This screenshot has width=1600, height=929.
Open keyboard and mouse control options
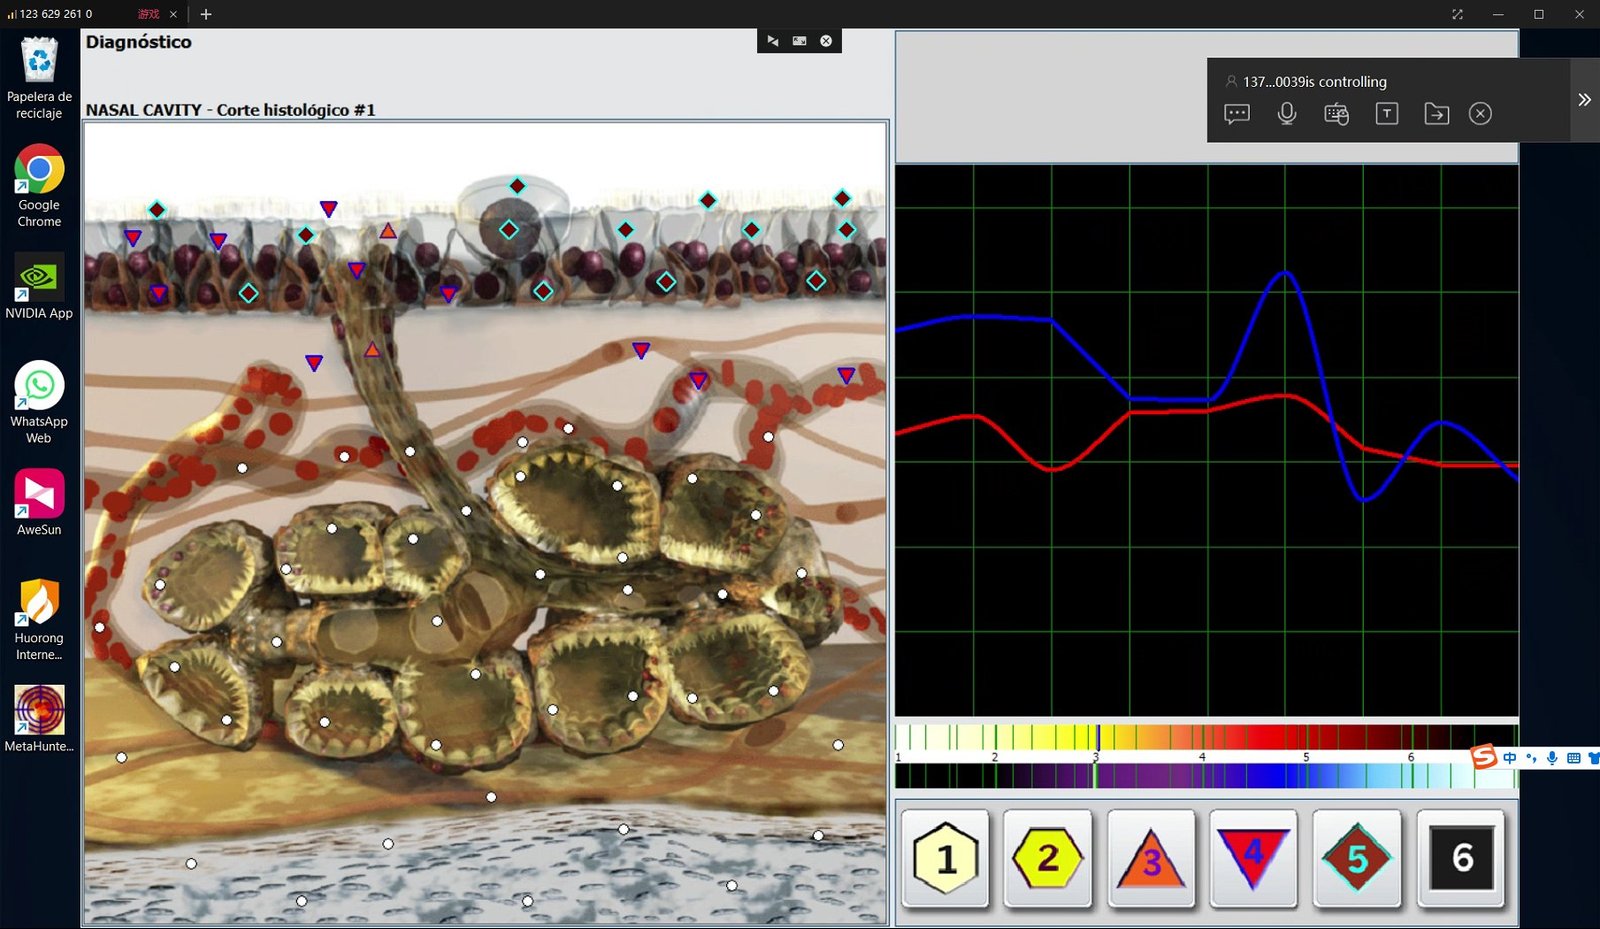[x=1336, y=114]
